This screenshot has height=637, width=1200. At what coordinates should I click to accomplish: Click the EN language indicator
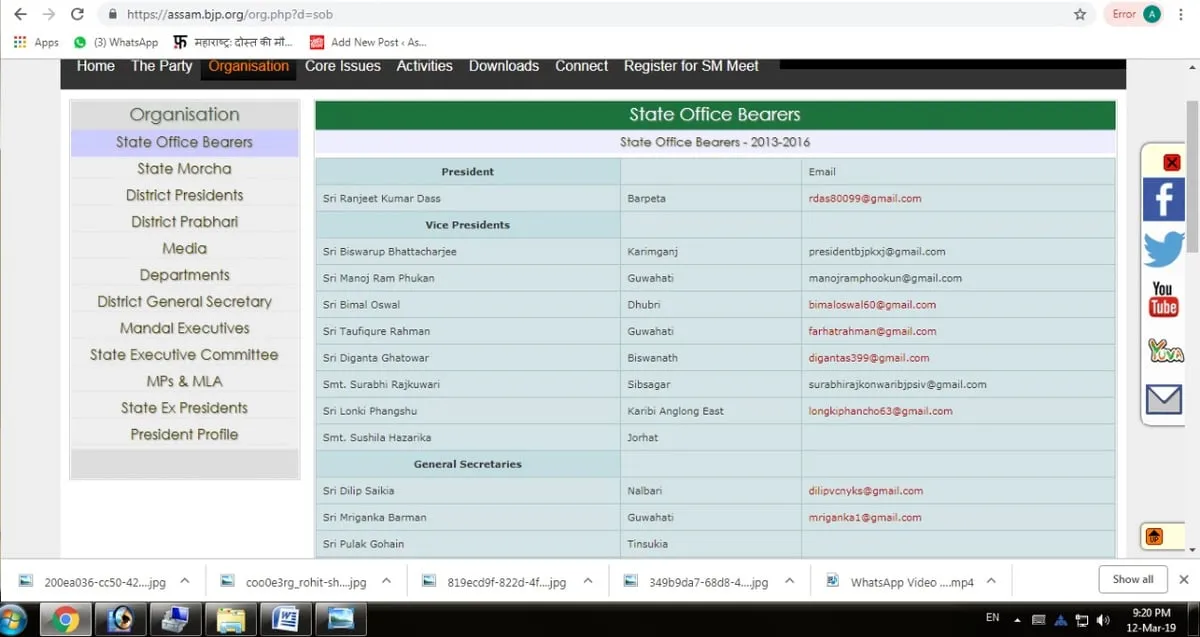(x=992, y=618)
